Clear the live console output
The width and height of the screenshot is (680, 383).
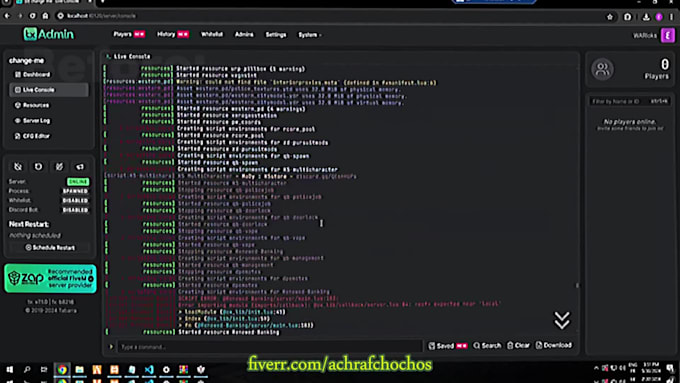[519, 346]
